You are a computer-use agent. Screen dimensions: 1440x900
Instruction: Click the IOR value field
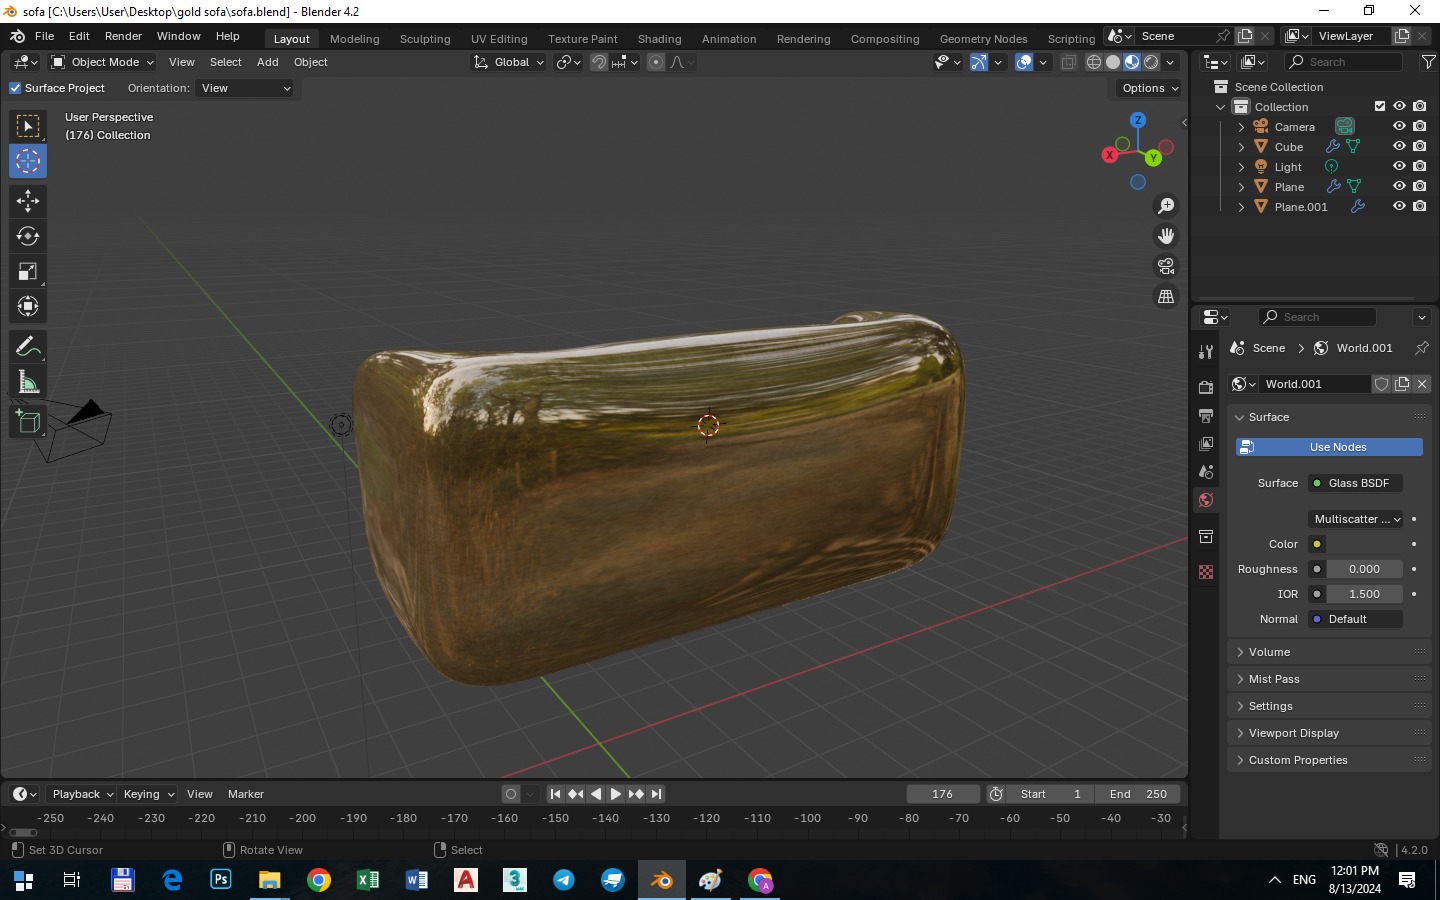coord(1365,594)
